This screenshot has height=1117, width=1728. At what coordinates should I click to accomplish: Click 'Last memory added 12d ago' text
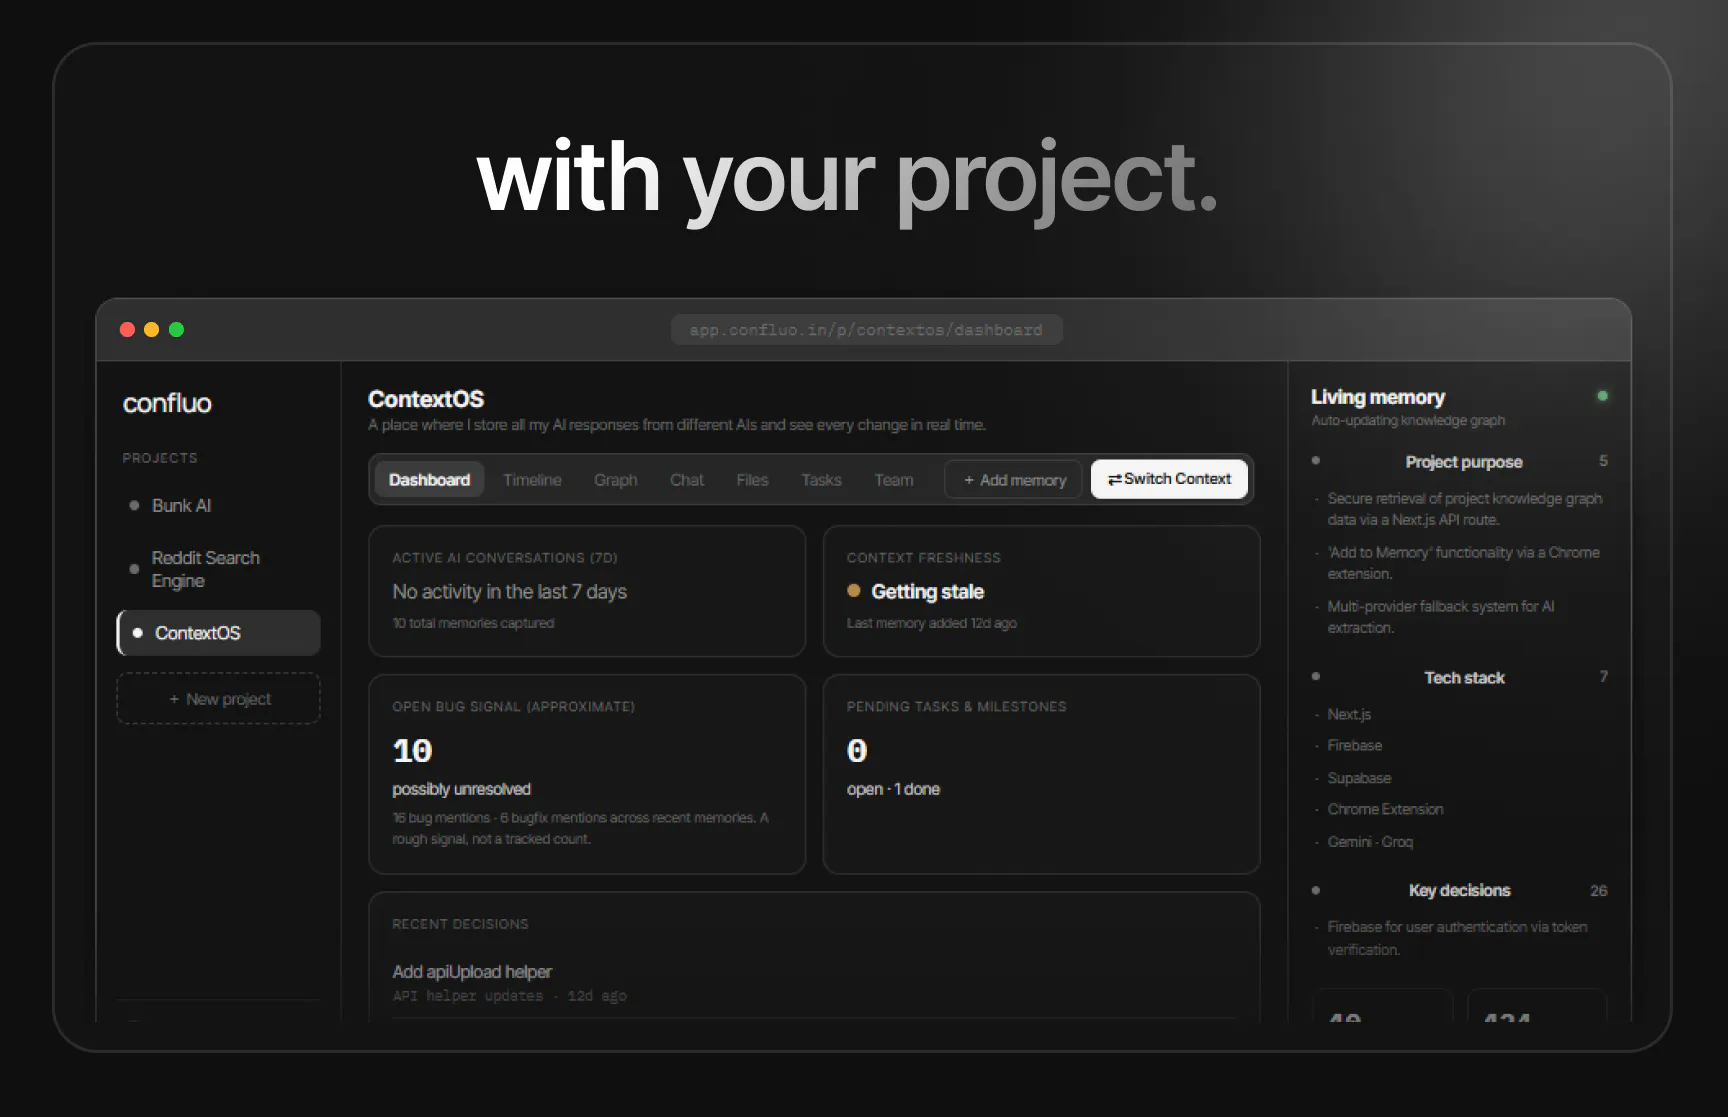coord(931,623)
